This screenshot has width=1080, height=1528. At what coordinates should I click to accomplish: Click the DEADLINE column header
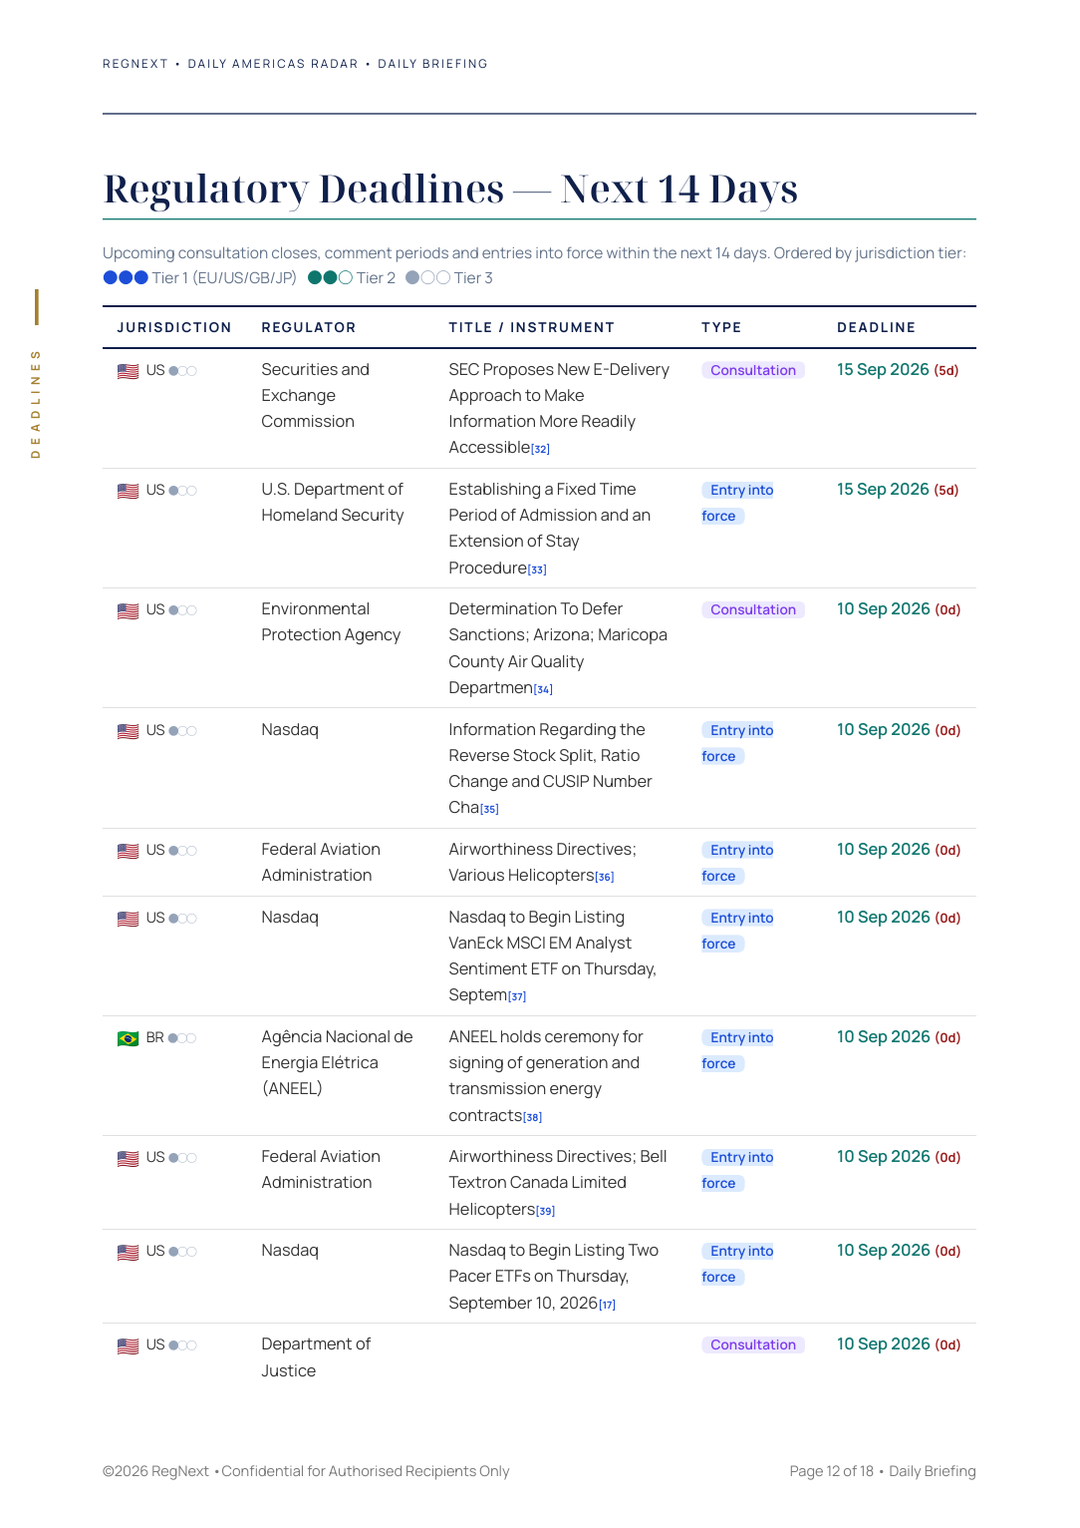[x=876, y=328]
